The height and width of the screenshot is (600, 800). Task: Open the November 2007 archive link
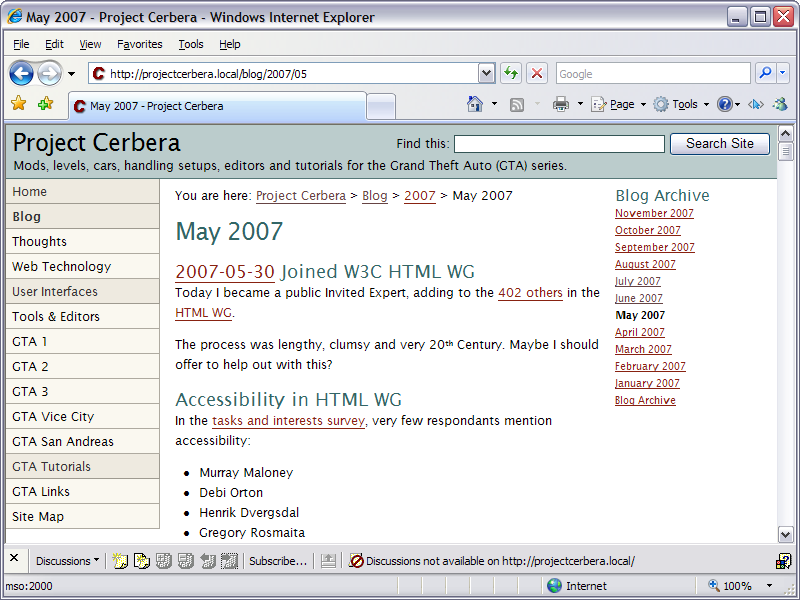654,213
